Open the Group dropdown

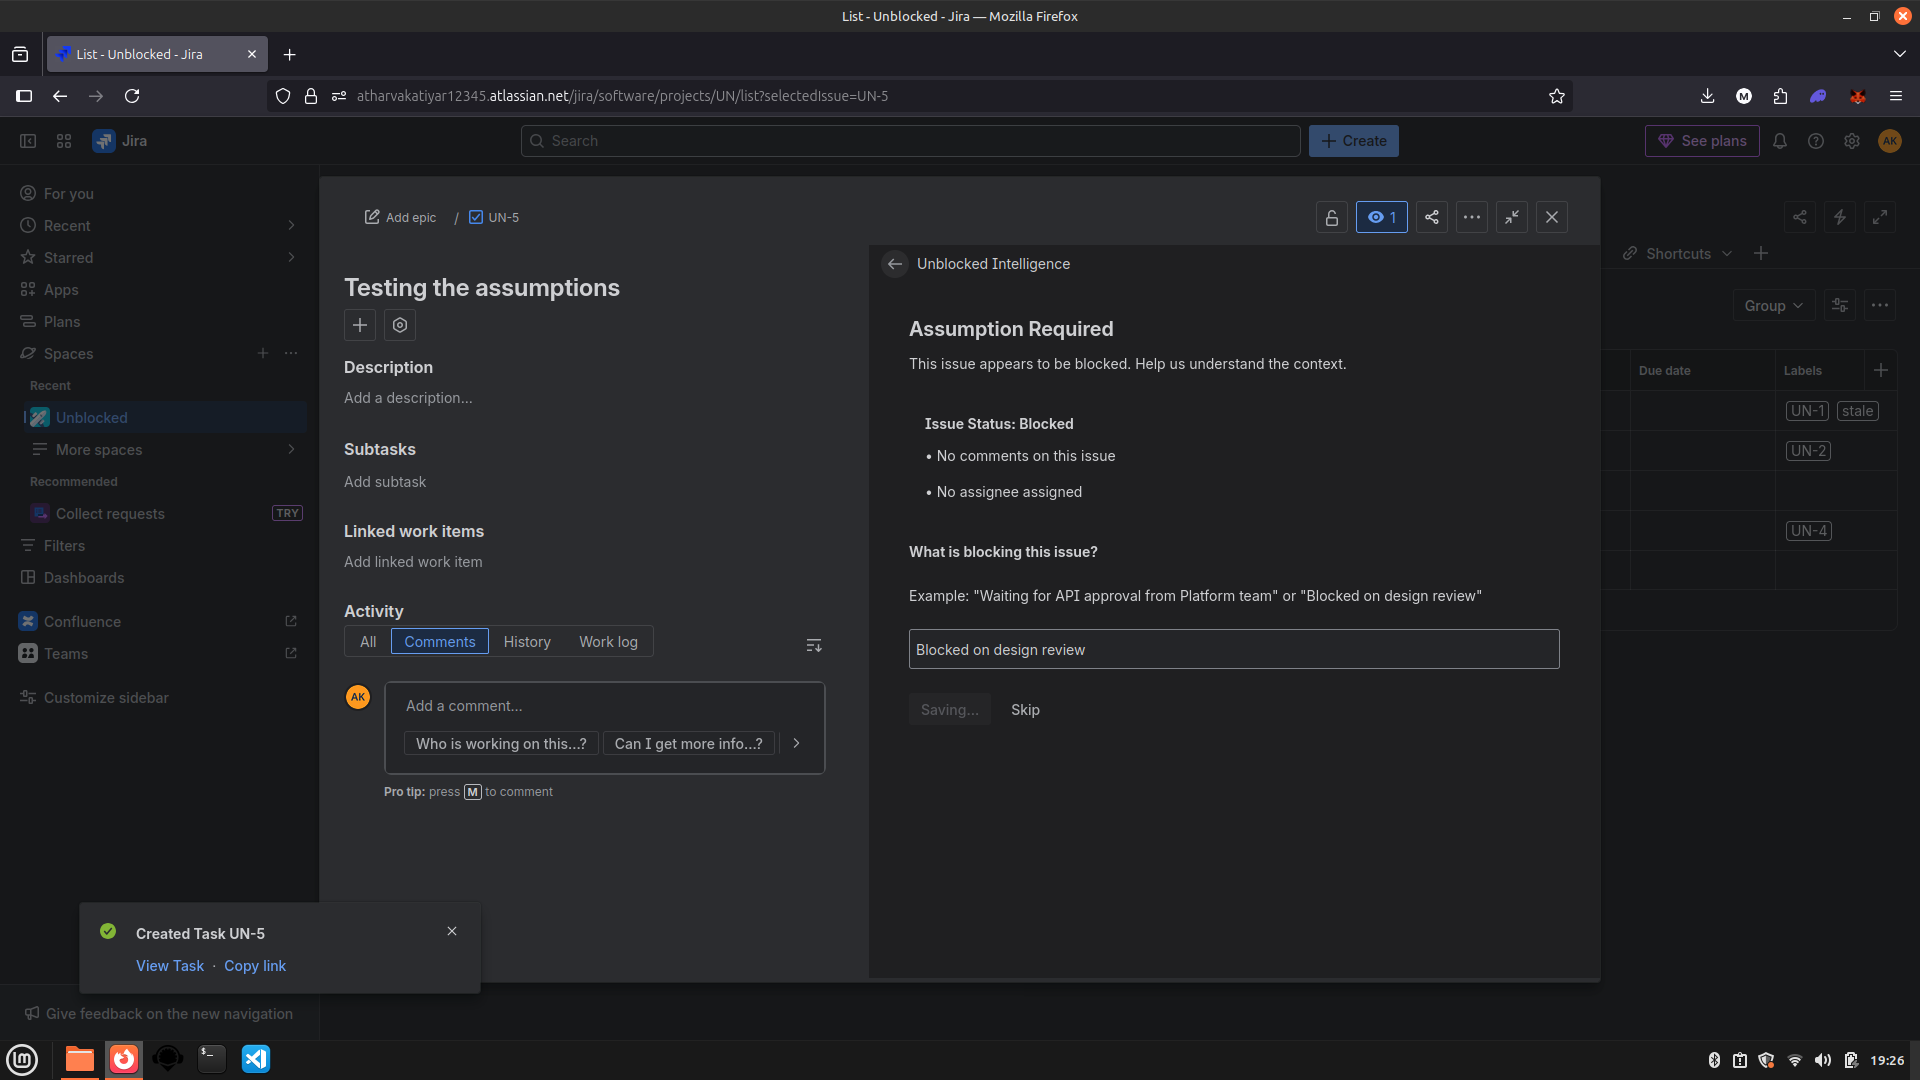(x=1773, y=306)
